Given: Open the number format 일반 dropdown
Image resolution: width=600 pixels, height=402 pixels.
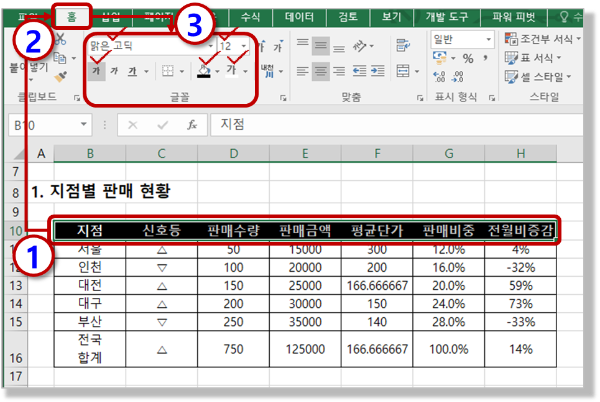Looking at the screenshot, I should tap(489, 39).
